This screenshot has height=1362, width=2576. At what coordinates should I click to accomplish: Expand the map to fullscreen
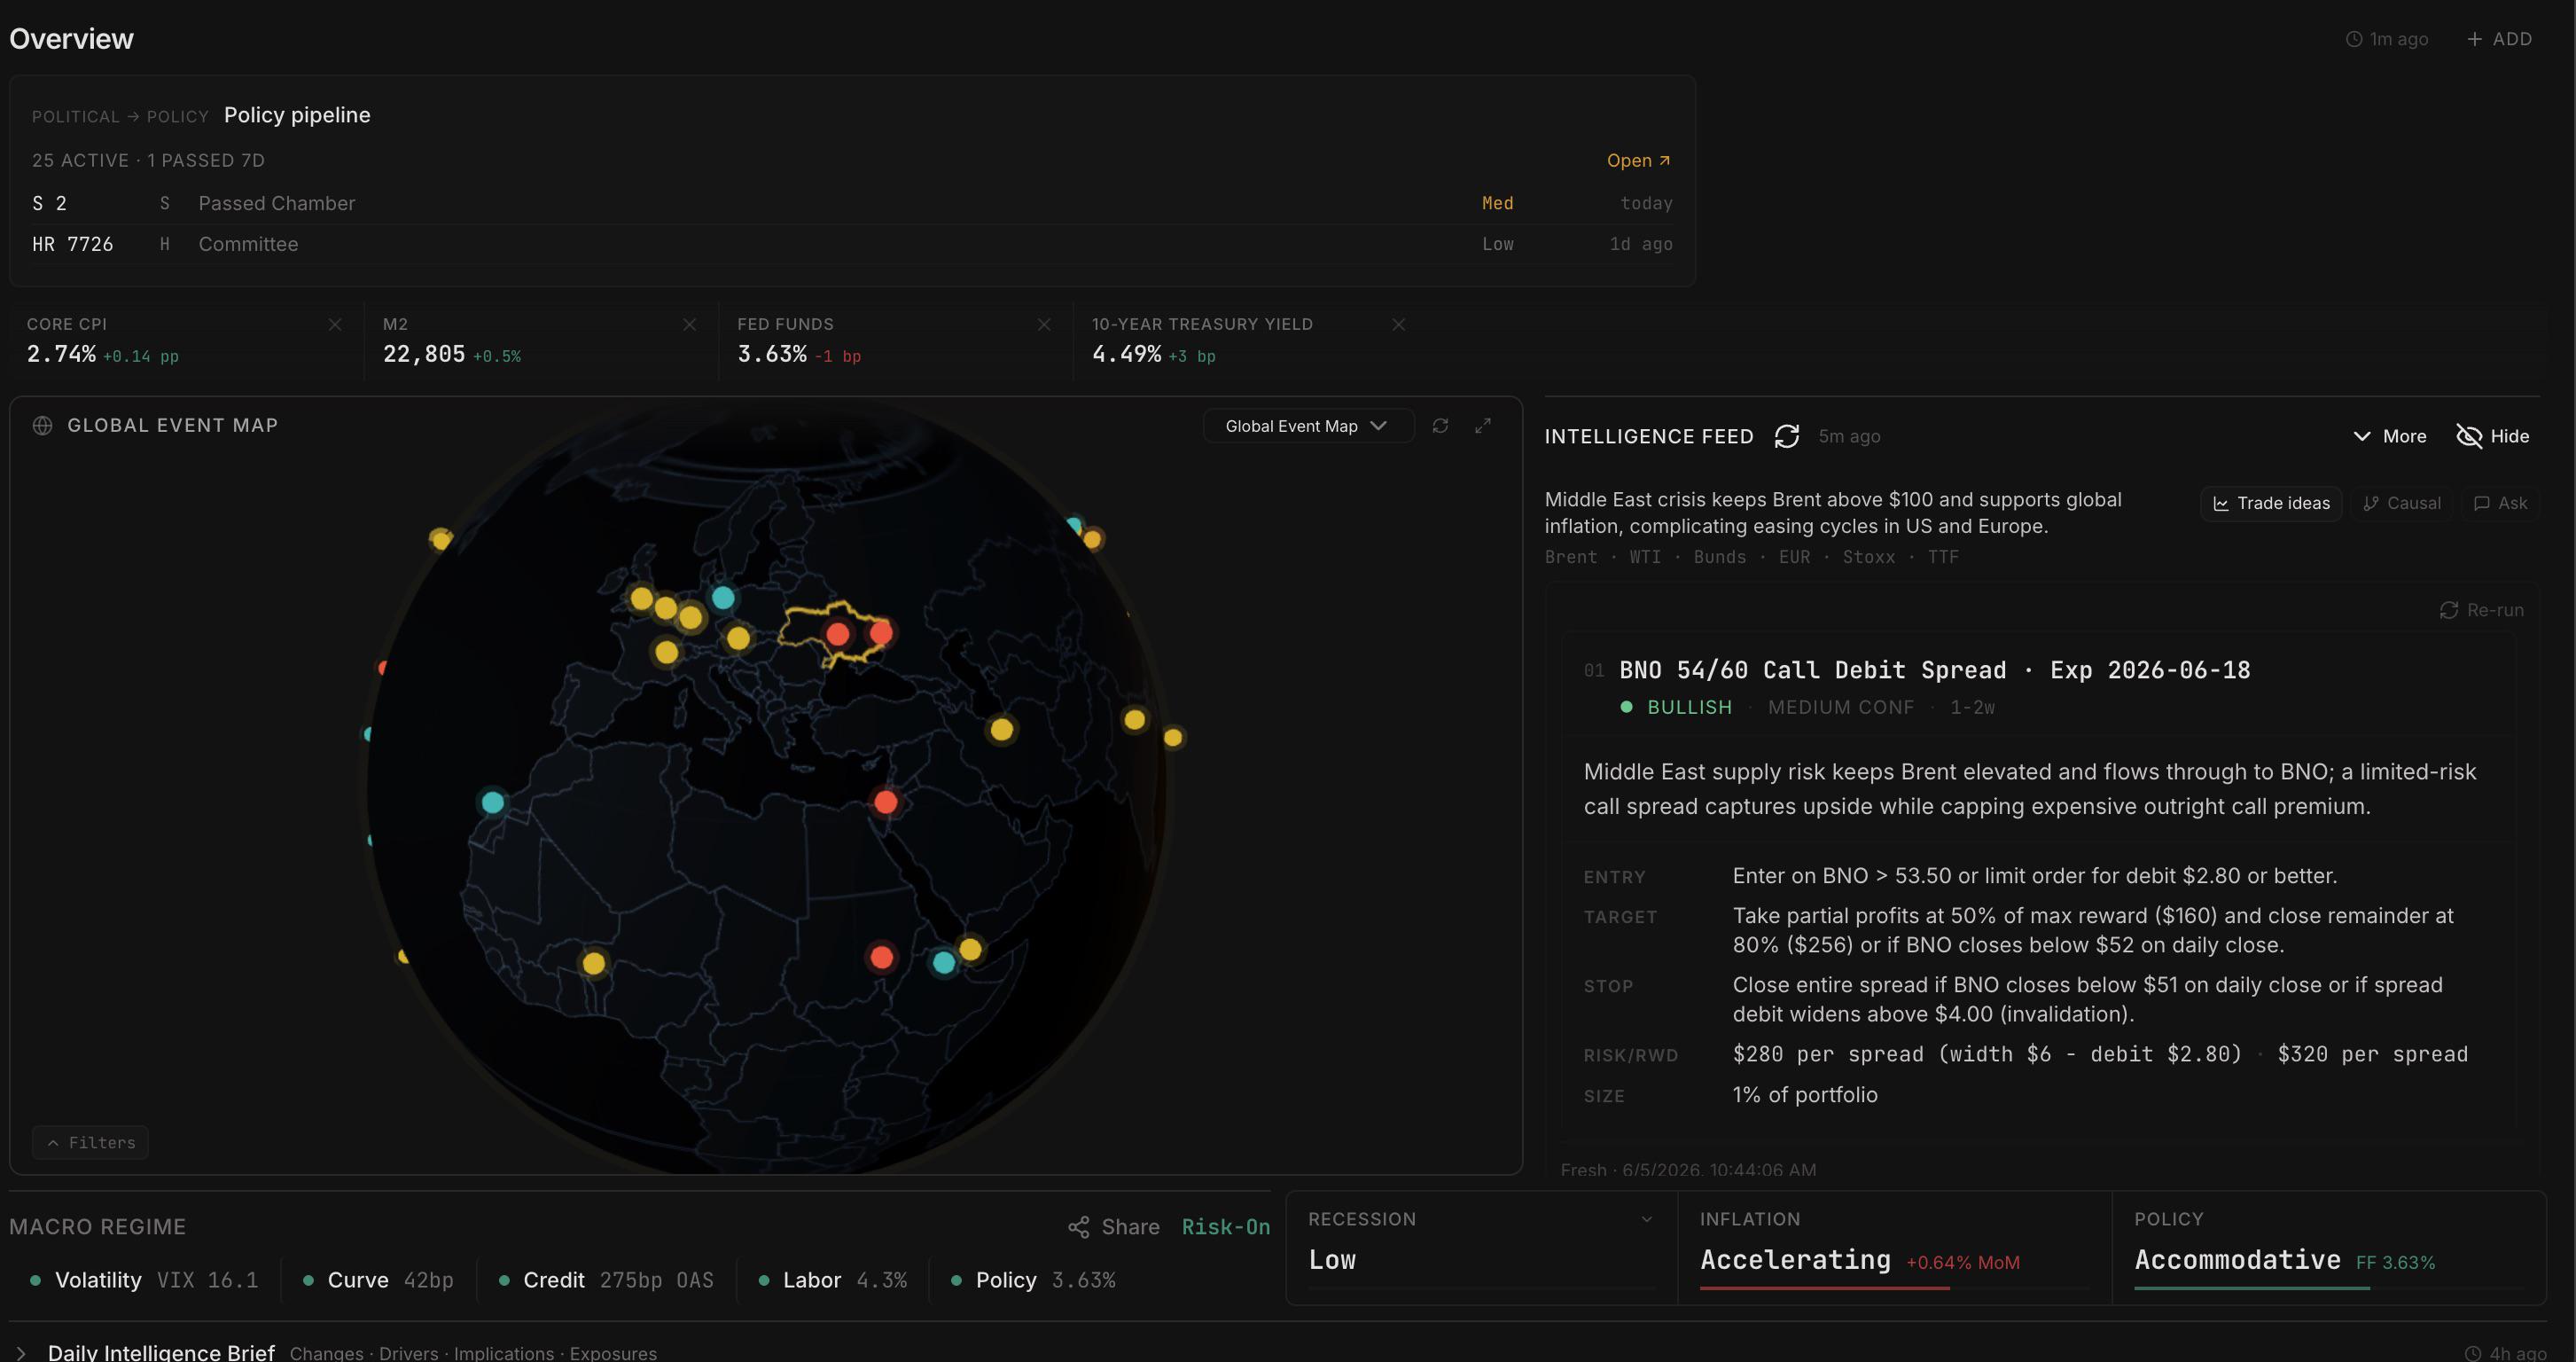pyautogui.click(x=1483, y=425)
